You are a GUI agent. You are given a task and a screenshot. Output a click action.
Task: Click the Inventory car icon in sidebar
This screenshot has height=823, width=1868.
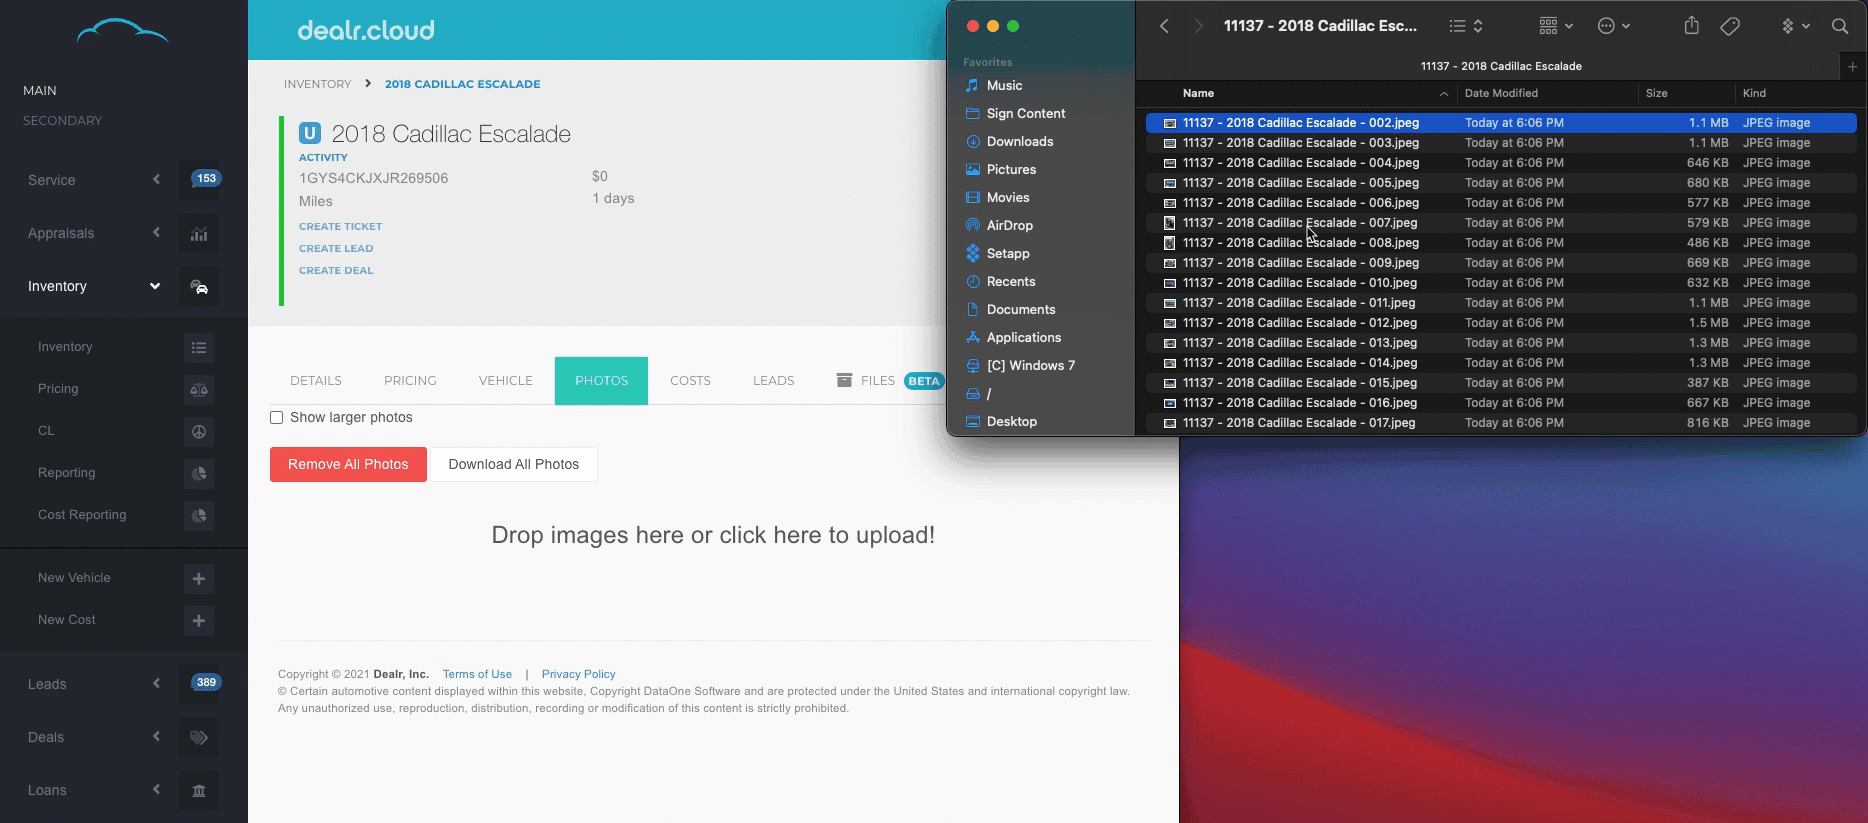tap(199, 287)
